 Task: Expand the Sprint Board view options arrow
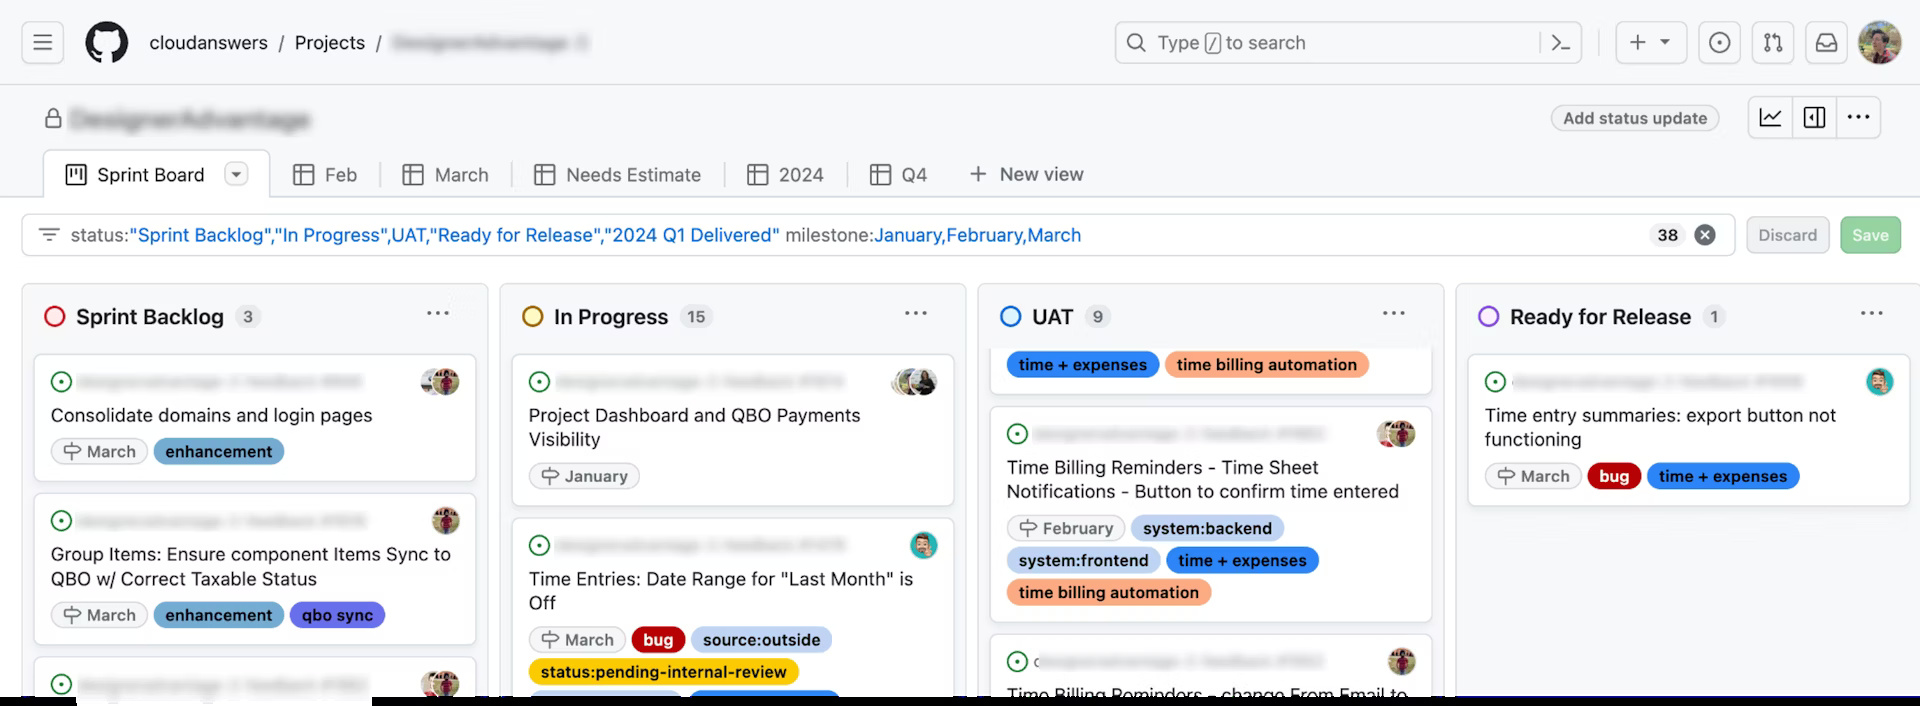(x=236, y=175)
